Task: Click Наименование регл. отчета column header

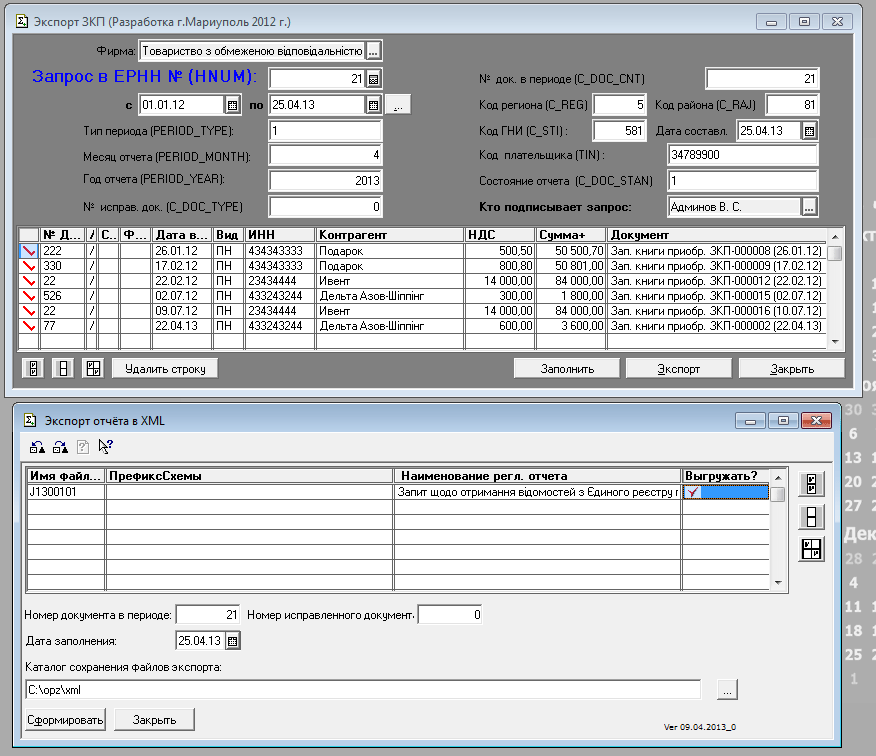Action: pos(537,476)
